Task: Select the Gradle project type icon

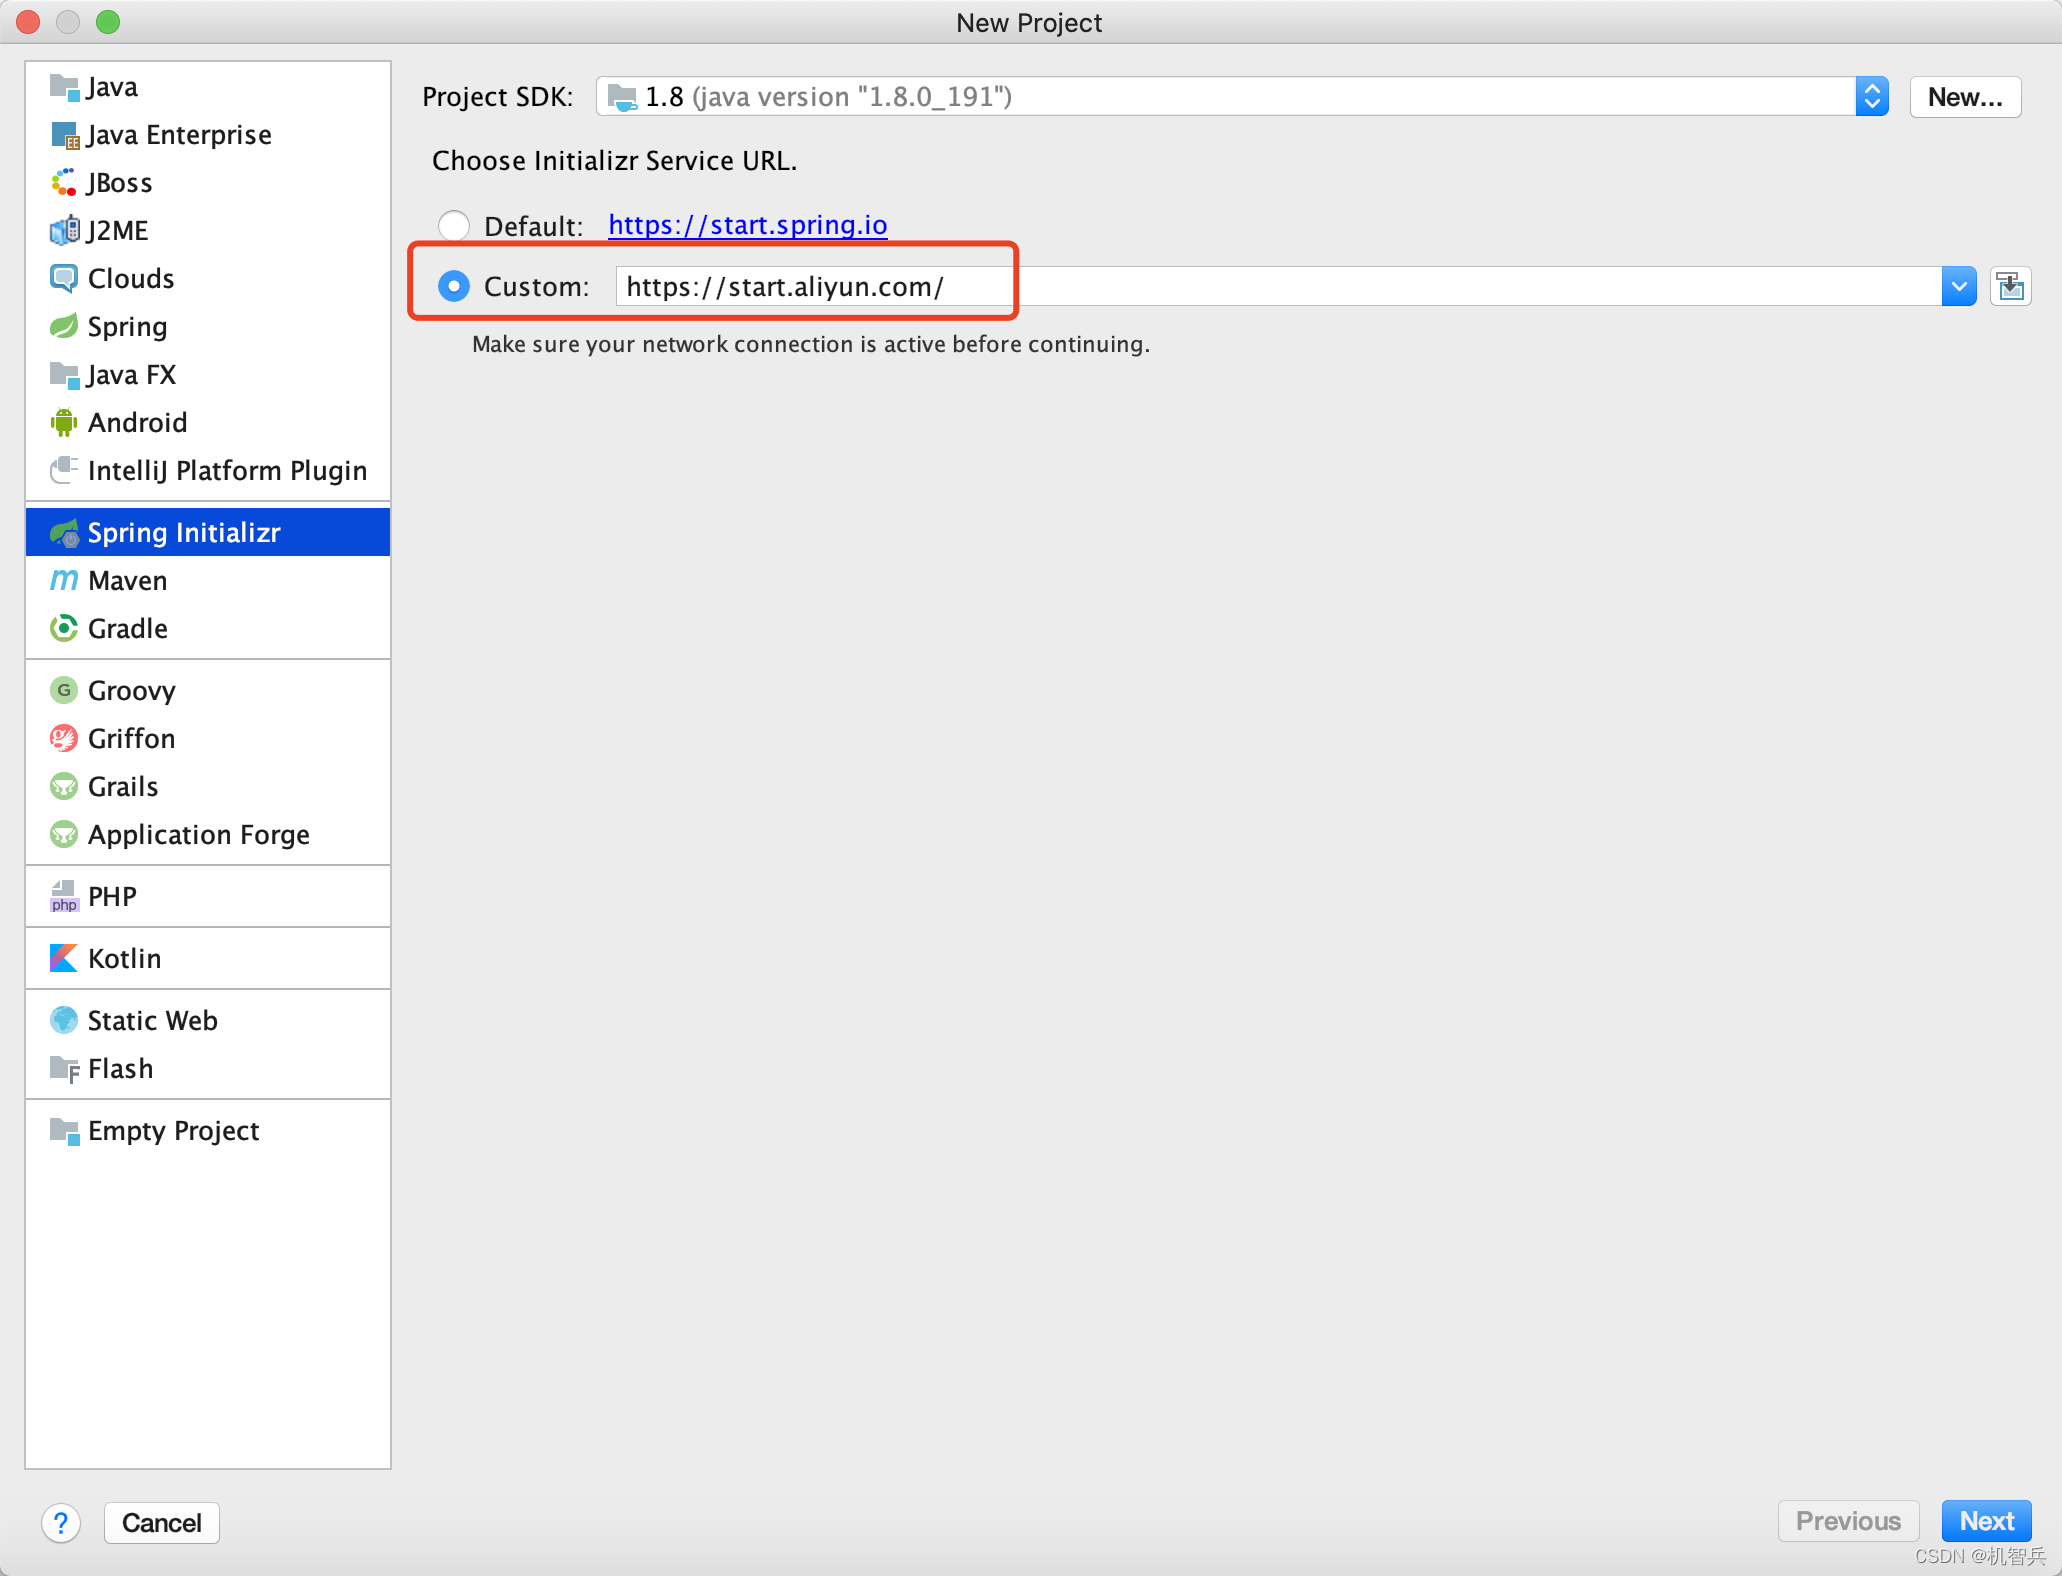Action: coord(63,629)
